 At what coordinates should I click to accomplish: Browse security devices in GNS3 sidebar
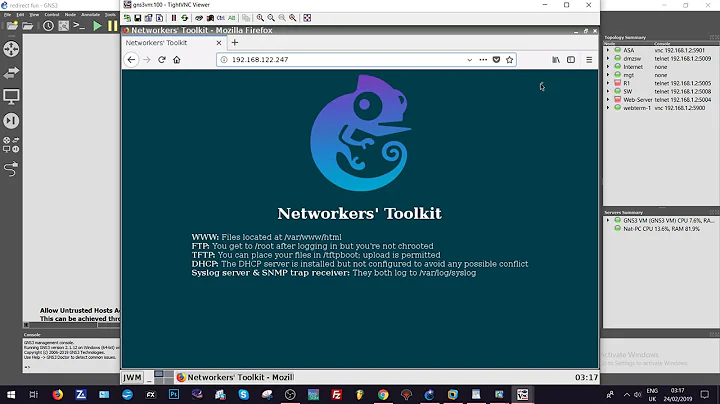11,121
